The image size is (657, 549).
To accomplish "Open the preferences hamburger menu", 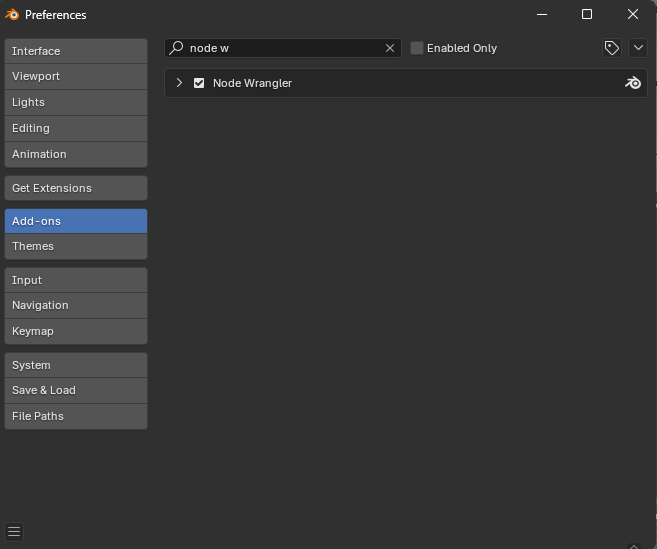I will point(14,532).
